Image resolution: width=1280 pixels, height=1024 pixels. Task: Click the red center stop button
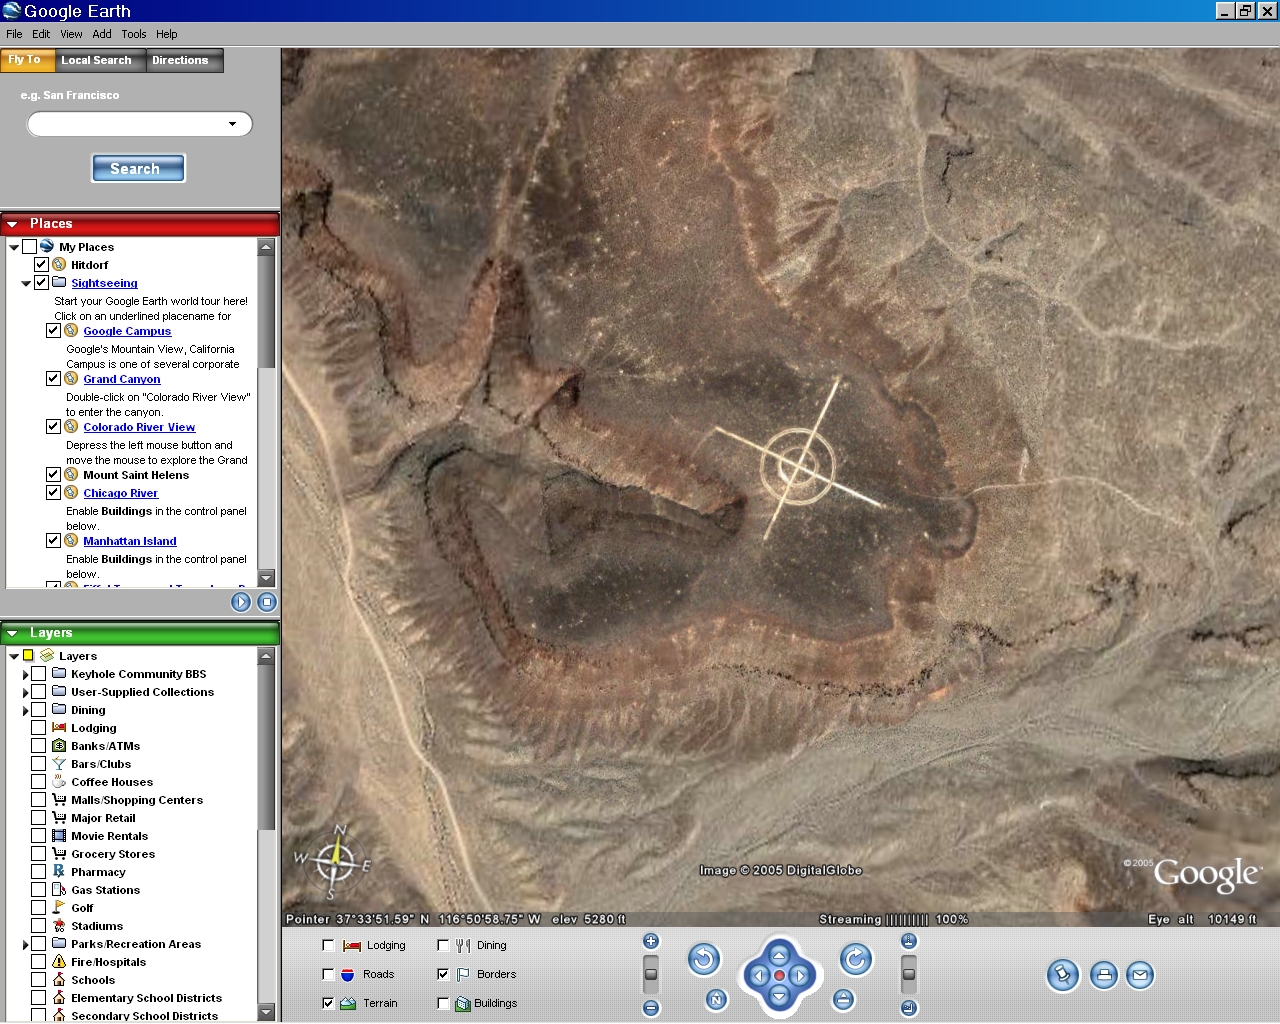click(x=779, y=976)
